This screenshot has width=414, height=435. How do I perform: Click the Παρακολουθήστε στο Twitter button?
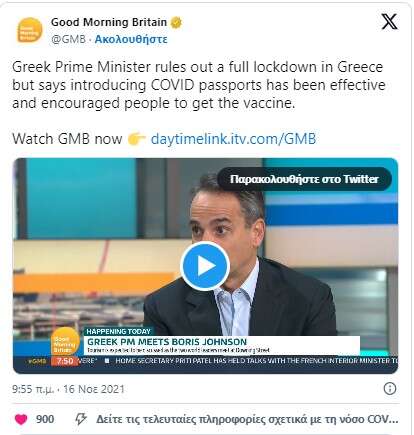(x=304, y=179)
